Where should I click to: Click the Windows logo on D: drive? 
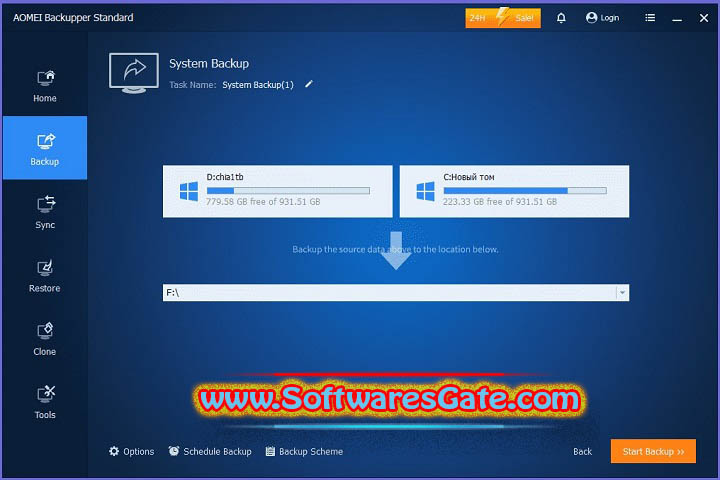click(x=189, y=191)
